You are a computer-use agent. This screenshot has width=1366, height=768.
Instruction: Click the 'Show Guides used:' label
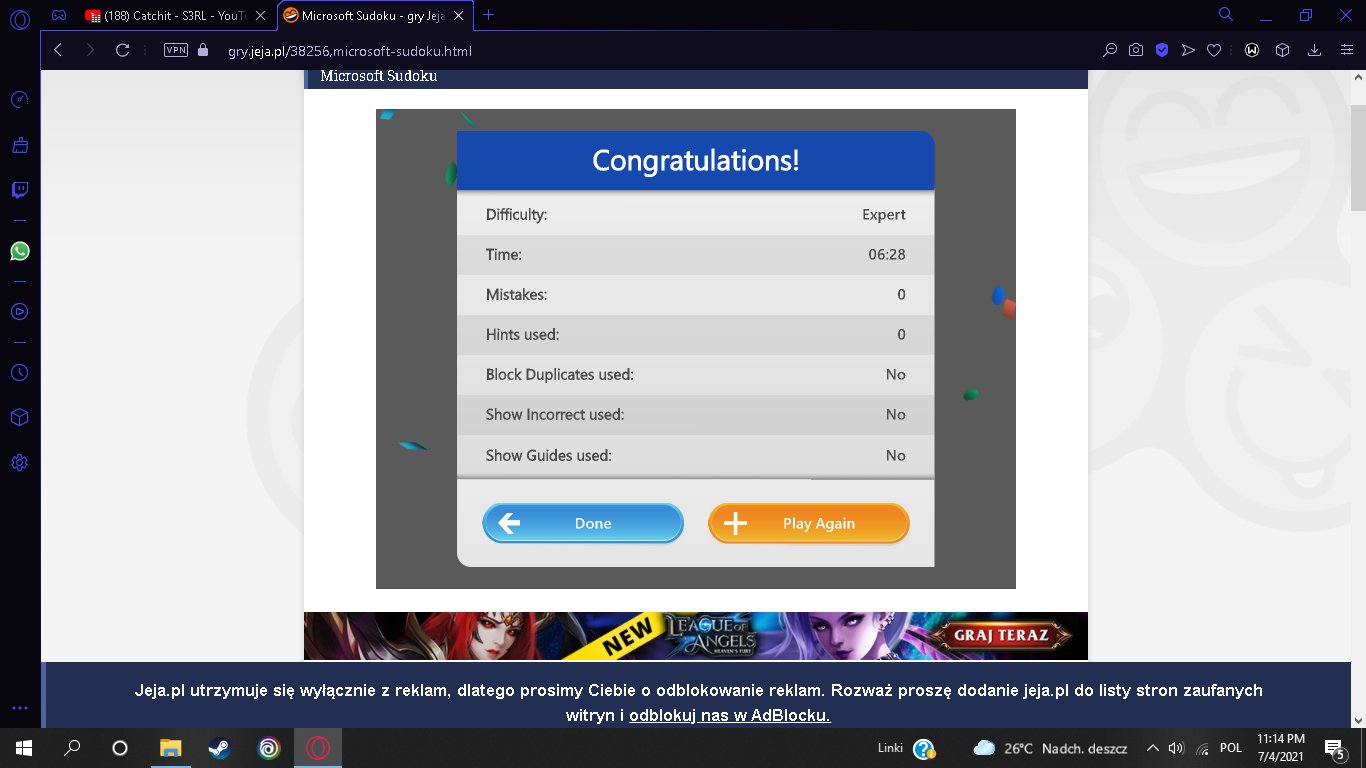[x=549, y=455]
